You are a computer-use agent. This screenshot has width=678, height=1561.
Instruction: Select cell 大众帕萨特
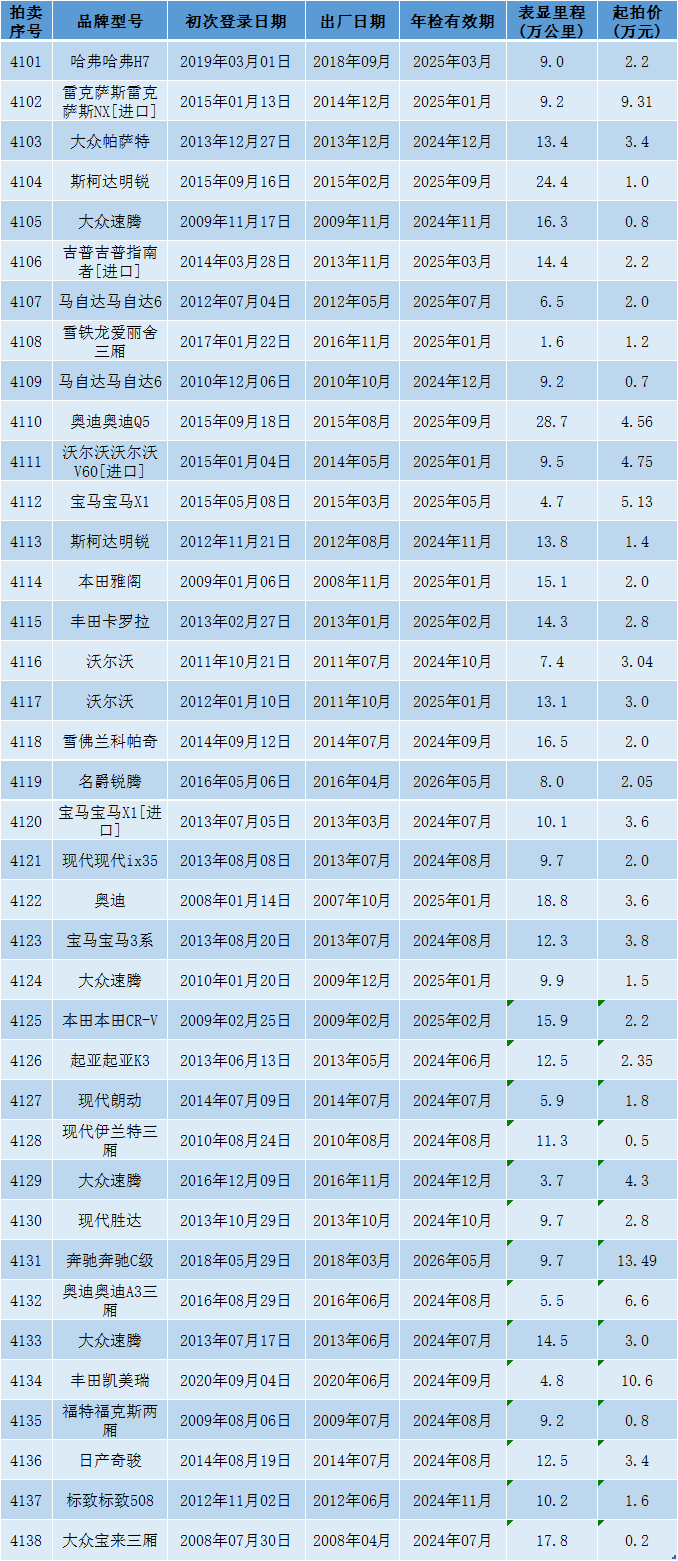110,142
